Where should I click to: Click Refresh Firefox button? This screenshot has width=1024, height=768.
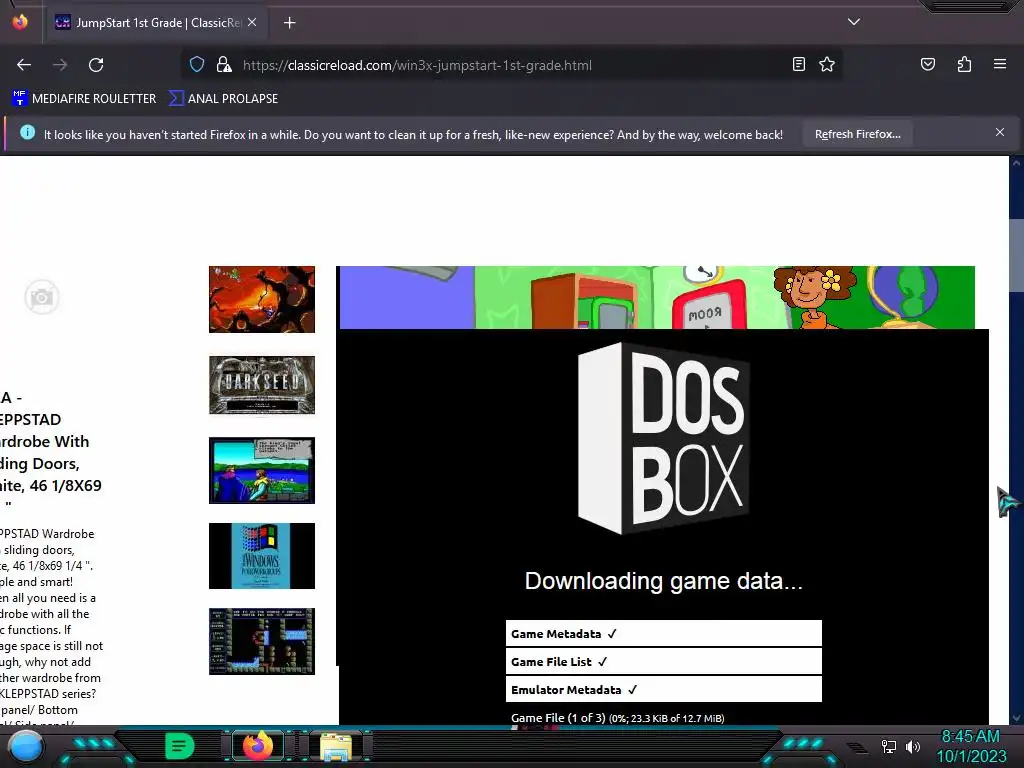pos(857,134)
